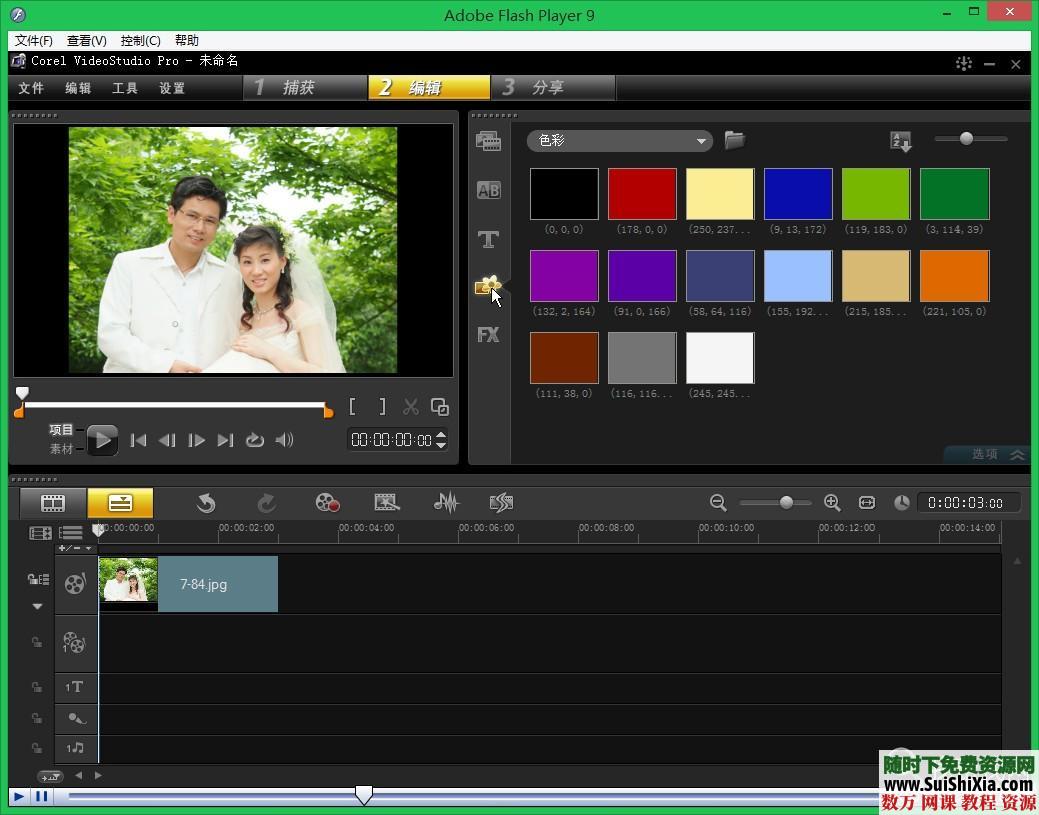Viewport: 1039px width, 815px height.
Task: Select the Title library icon
Action: [488, 239]
